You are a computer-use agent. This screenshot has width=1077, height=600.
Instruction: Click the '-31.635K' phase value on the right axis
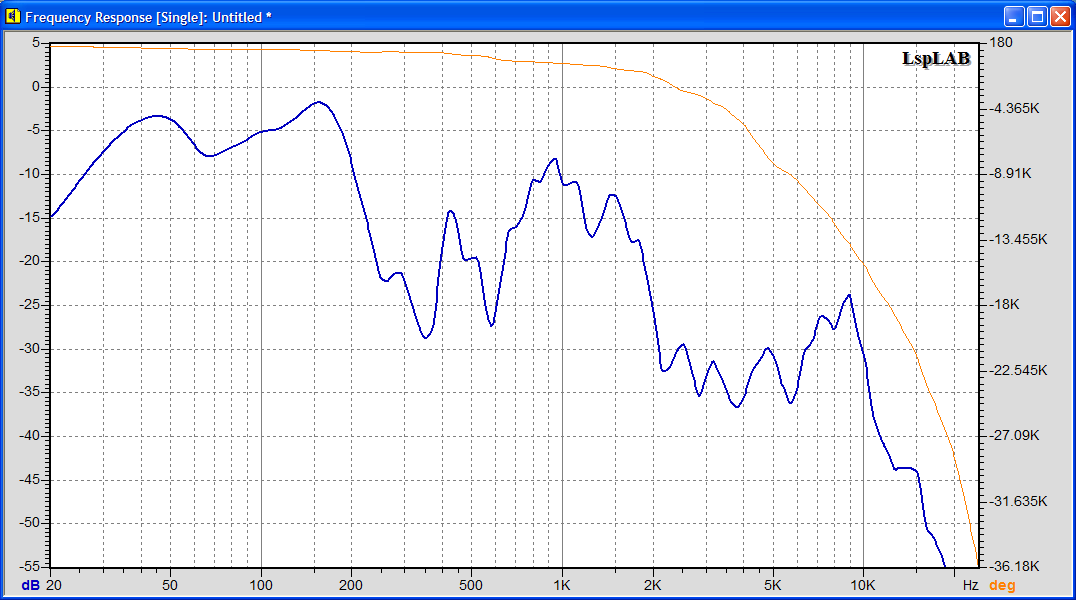[1018, 502]
